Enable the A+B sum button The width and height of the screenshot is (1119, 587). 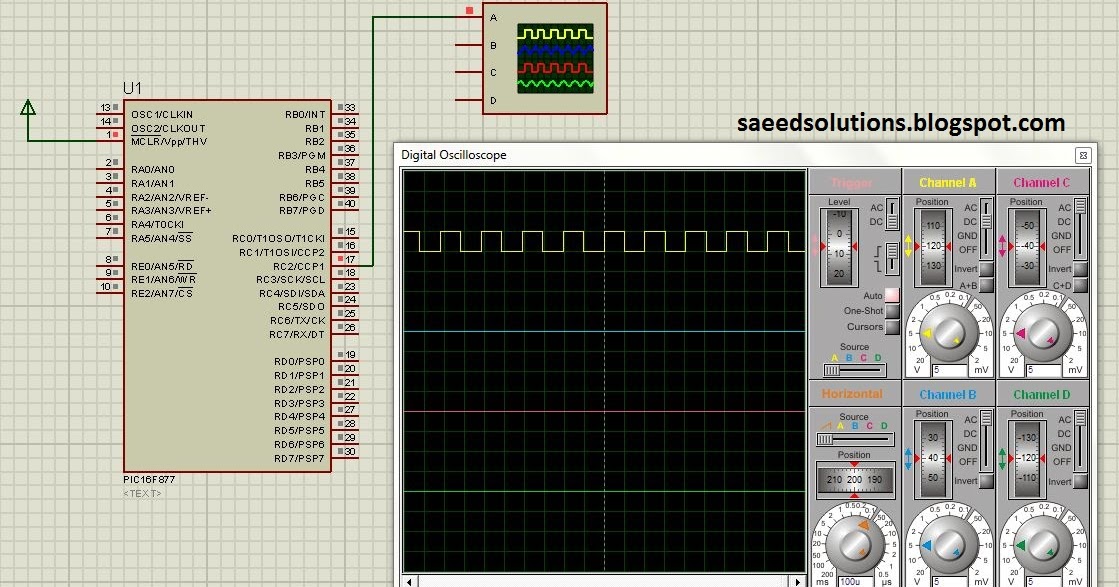click(986, 285)
